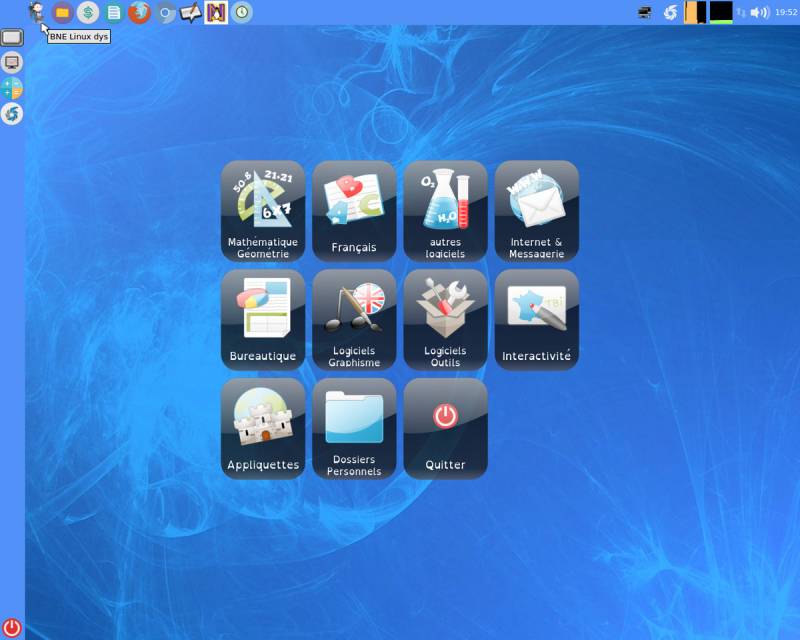Open the autres logiciels chemistry flask tile
The image size is (800, 640).
point(445,211)
